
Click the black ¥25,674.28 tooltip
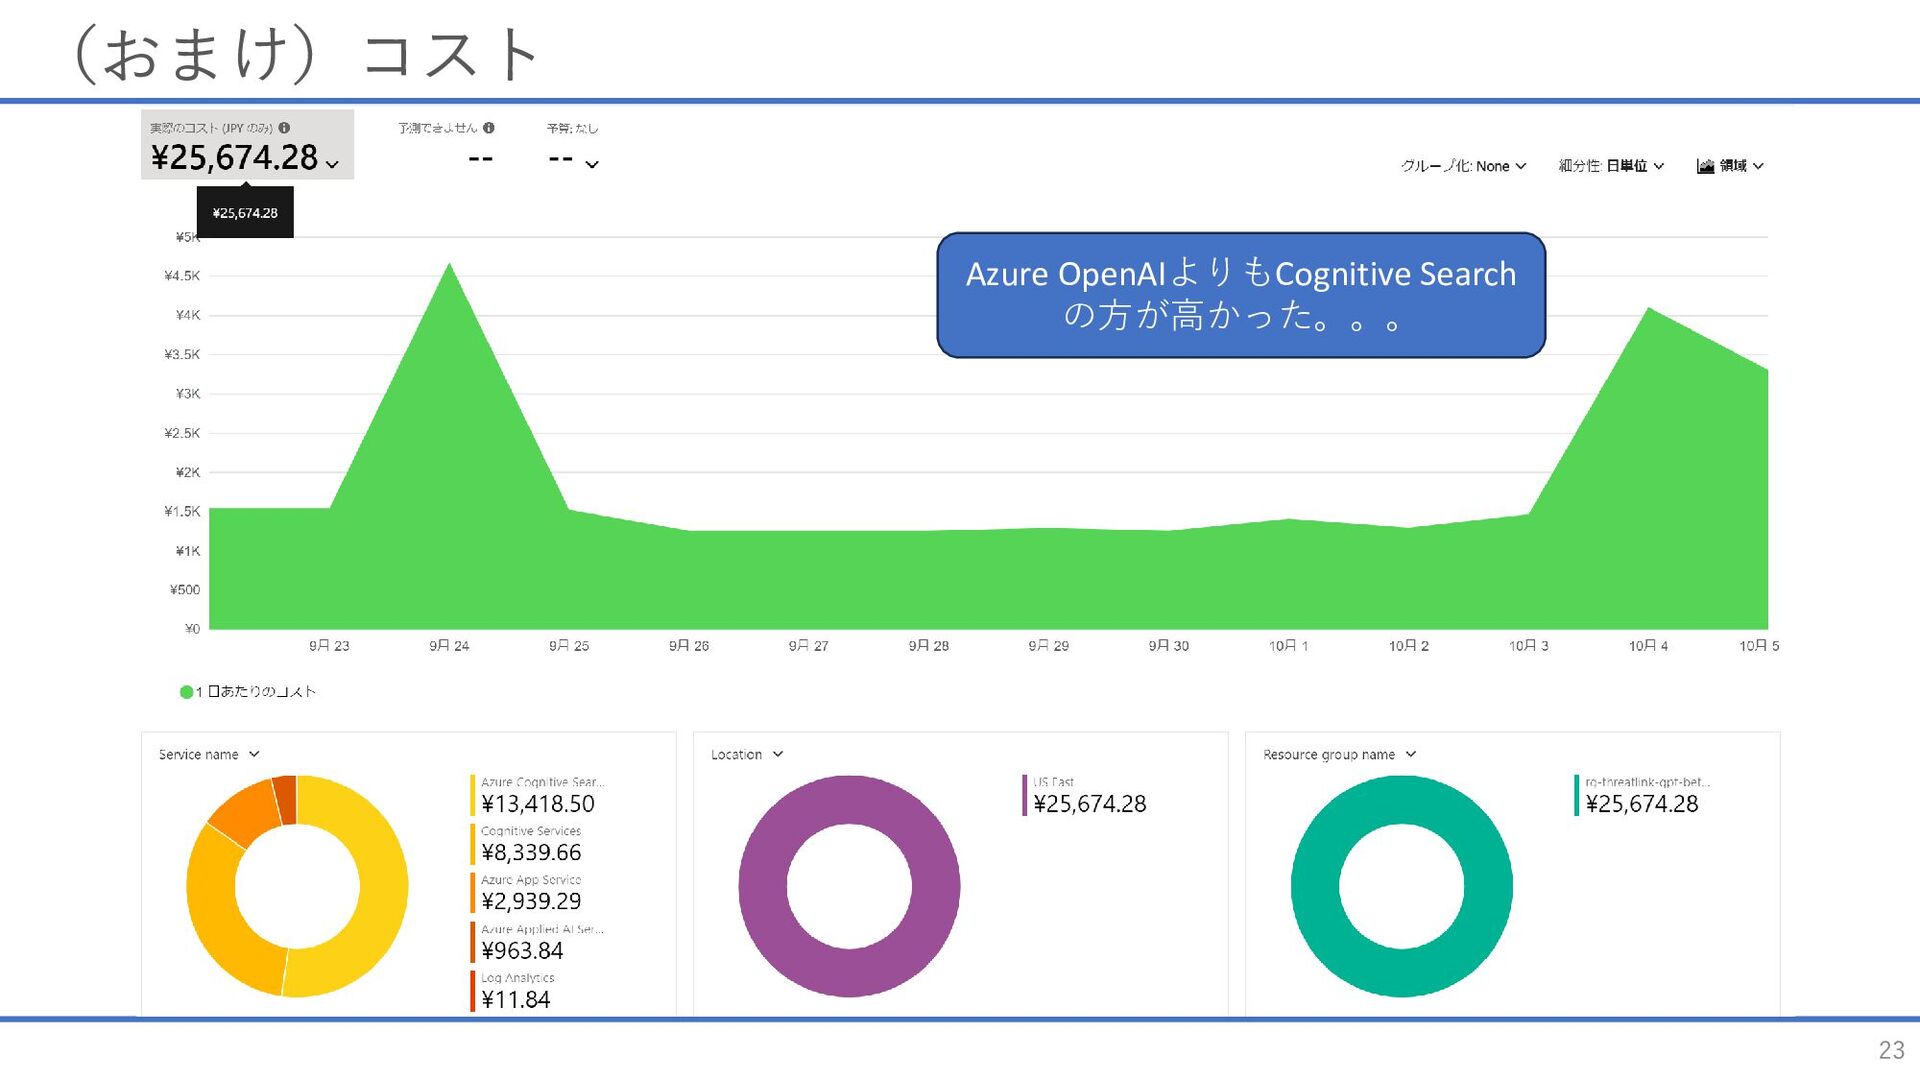[245, 213]
